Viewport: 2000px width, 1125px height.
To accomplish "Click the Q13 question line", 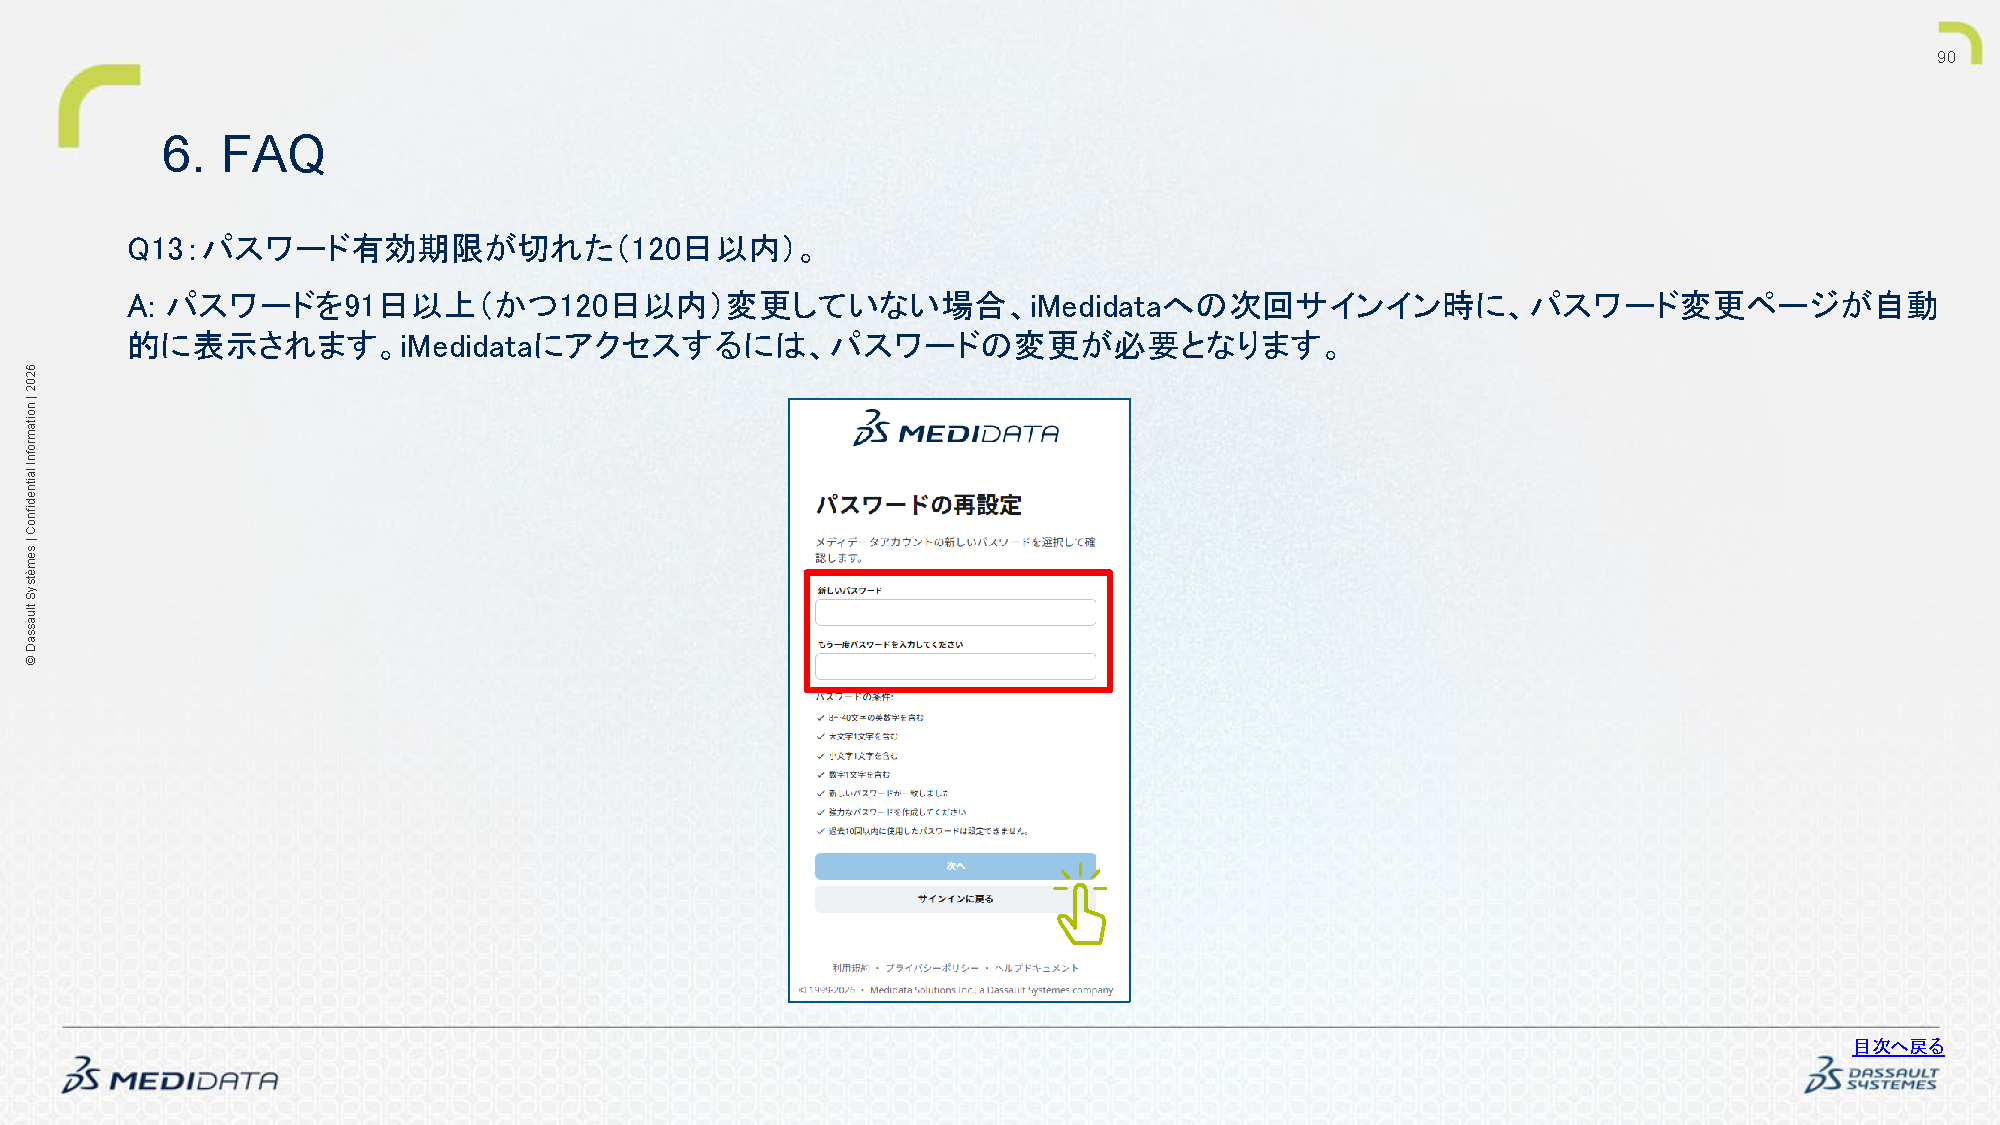I will [470, 248].
